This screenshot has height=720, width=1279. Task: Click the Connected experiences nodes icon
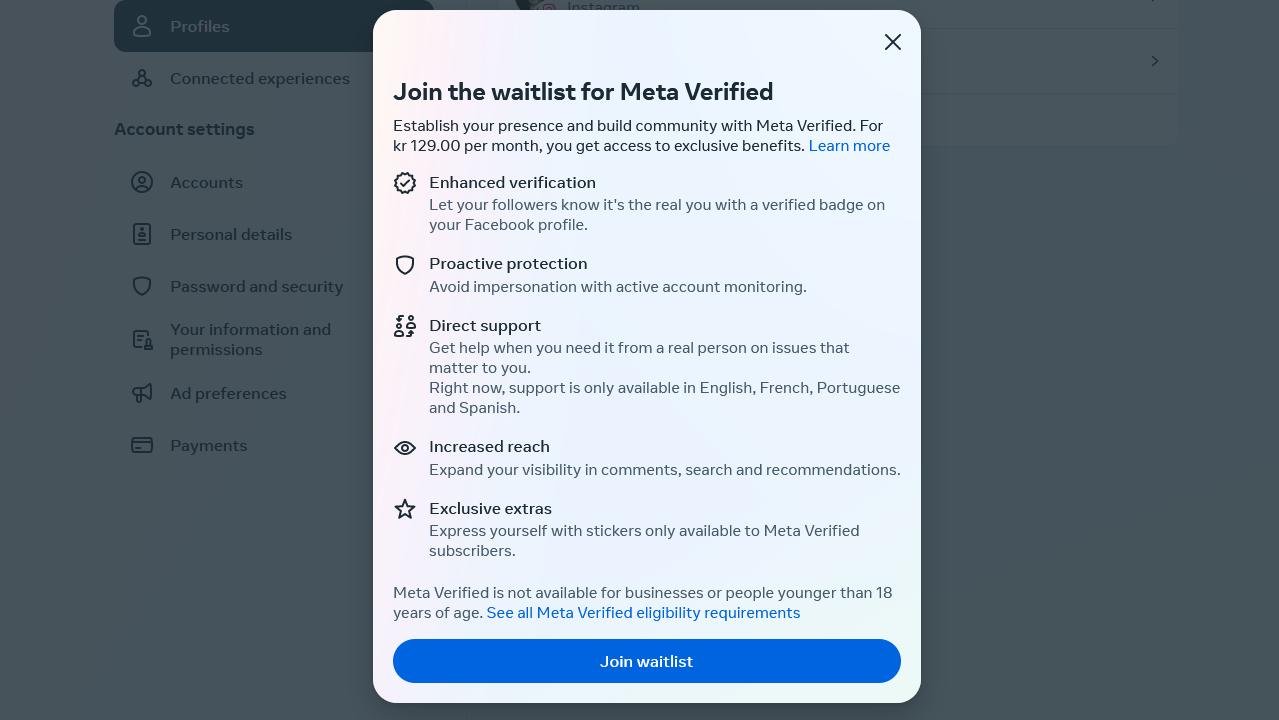[x=142, y=78]
